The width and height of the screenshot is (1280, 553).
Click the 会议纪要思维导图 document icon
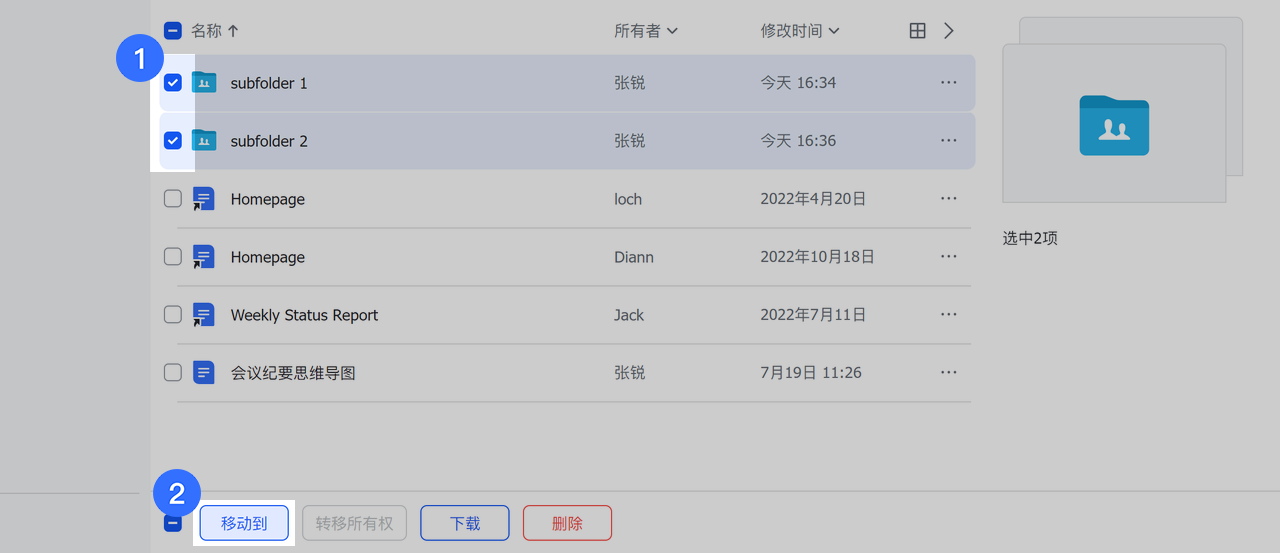(204, 373)
